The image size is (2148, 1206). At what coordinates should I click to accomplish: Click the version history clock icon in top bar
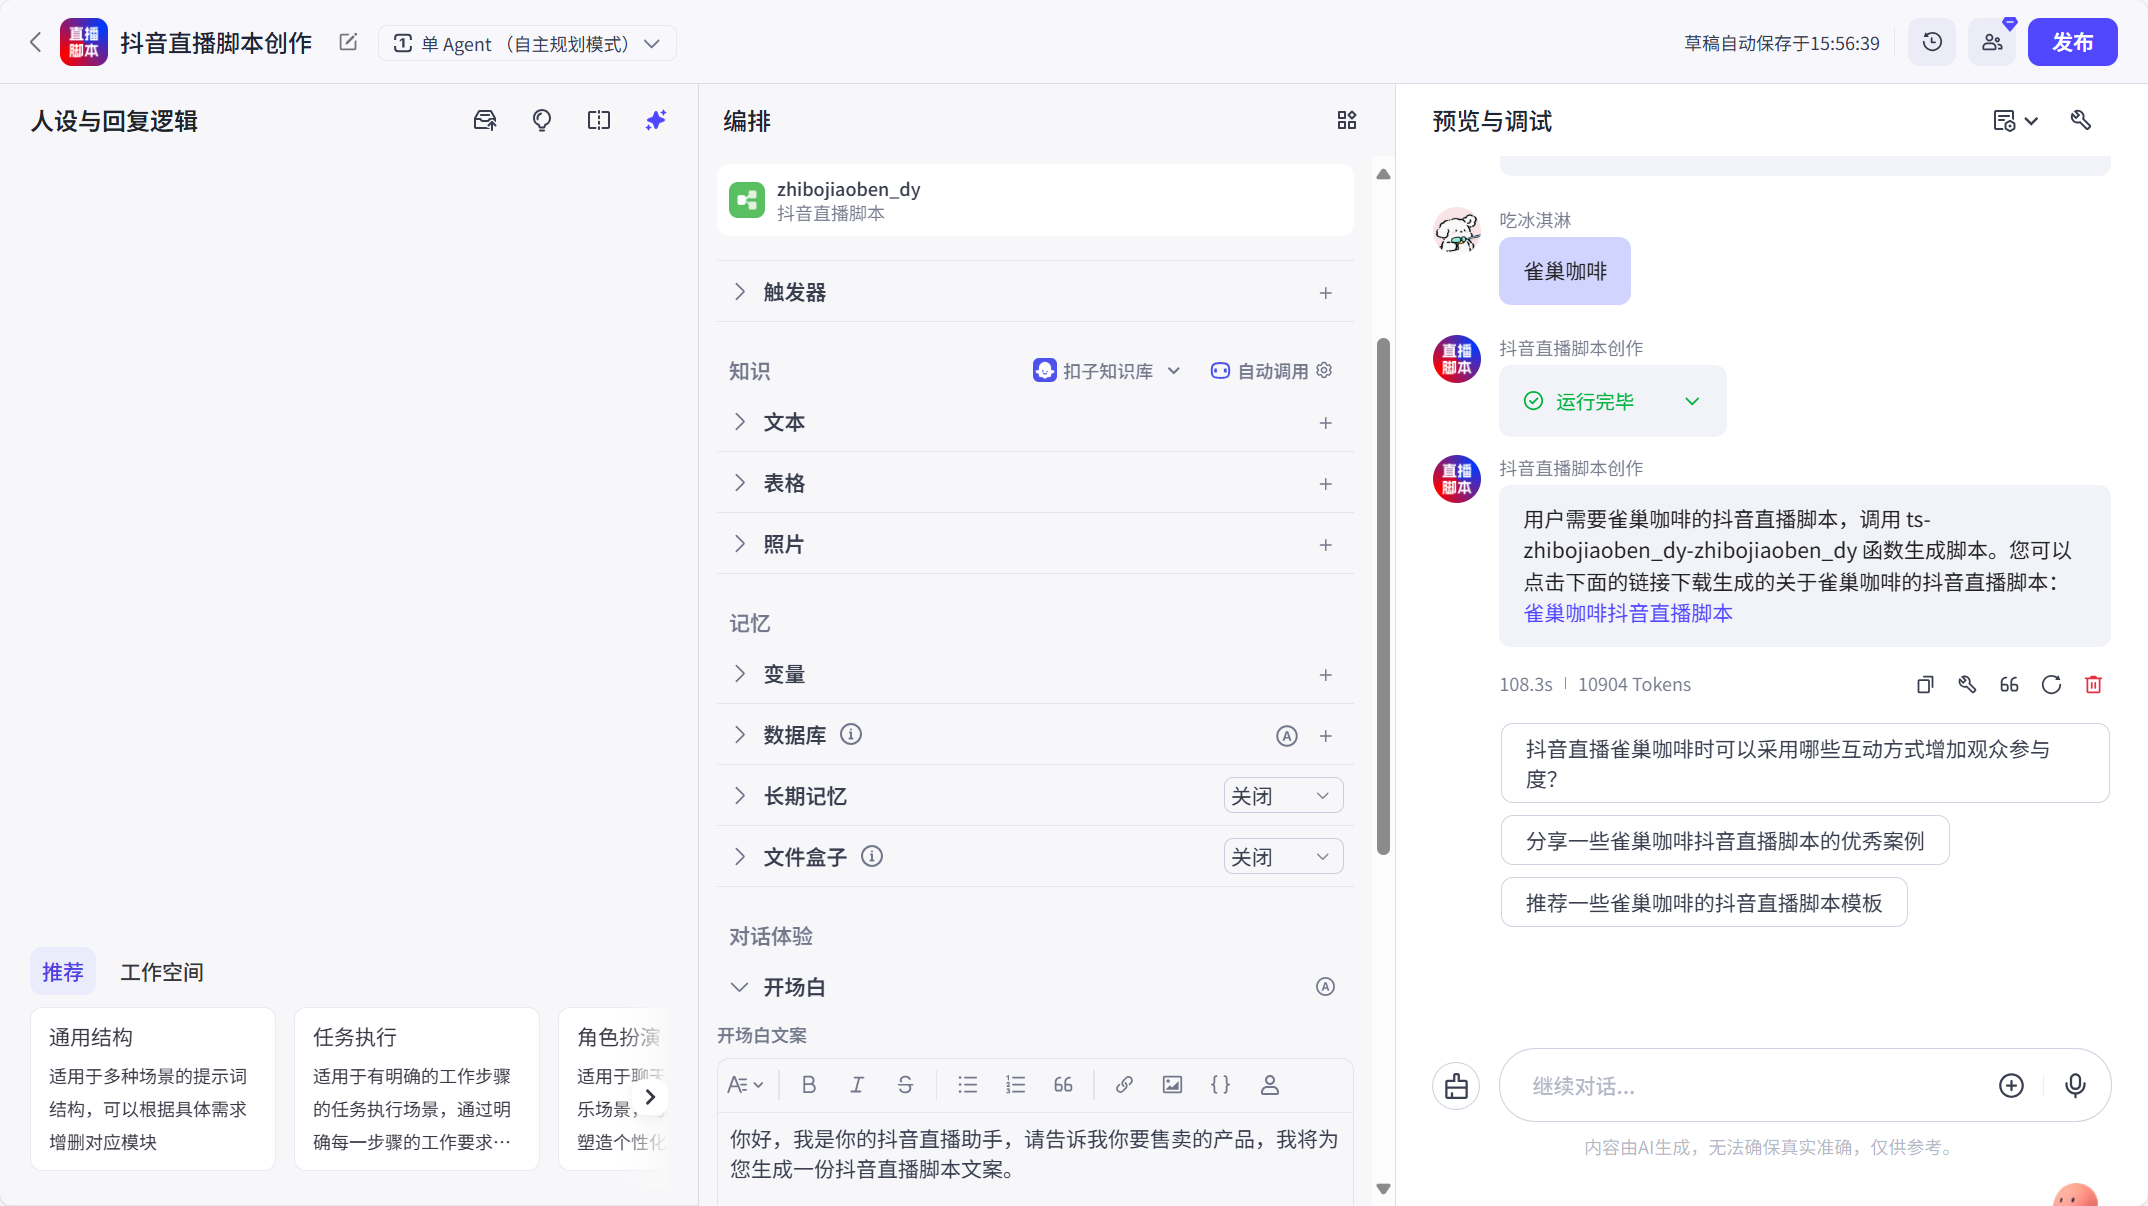tap(1931, 42)
